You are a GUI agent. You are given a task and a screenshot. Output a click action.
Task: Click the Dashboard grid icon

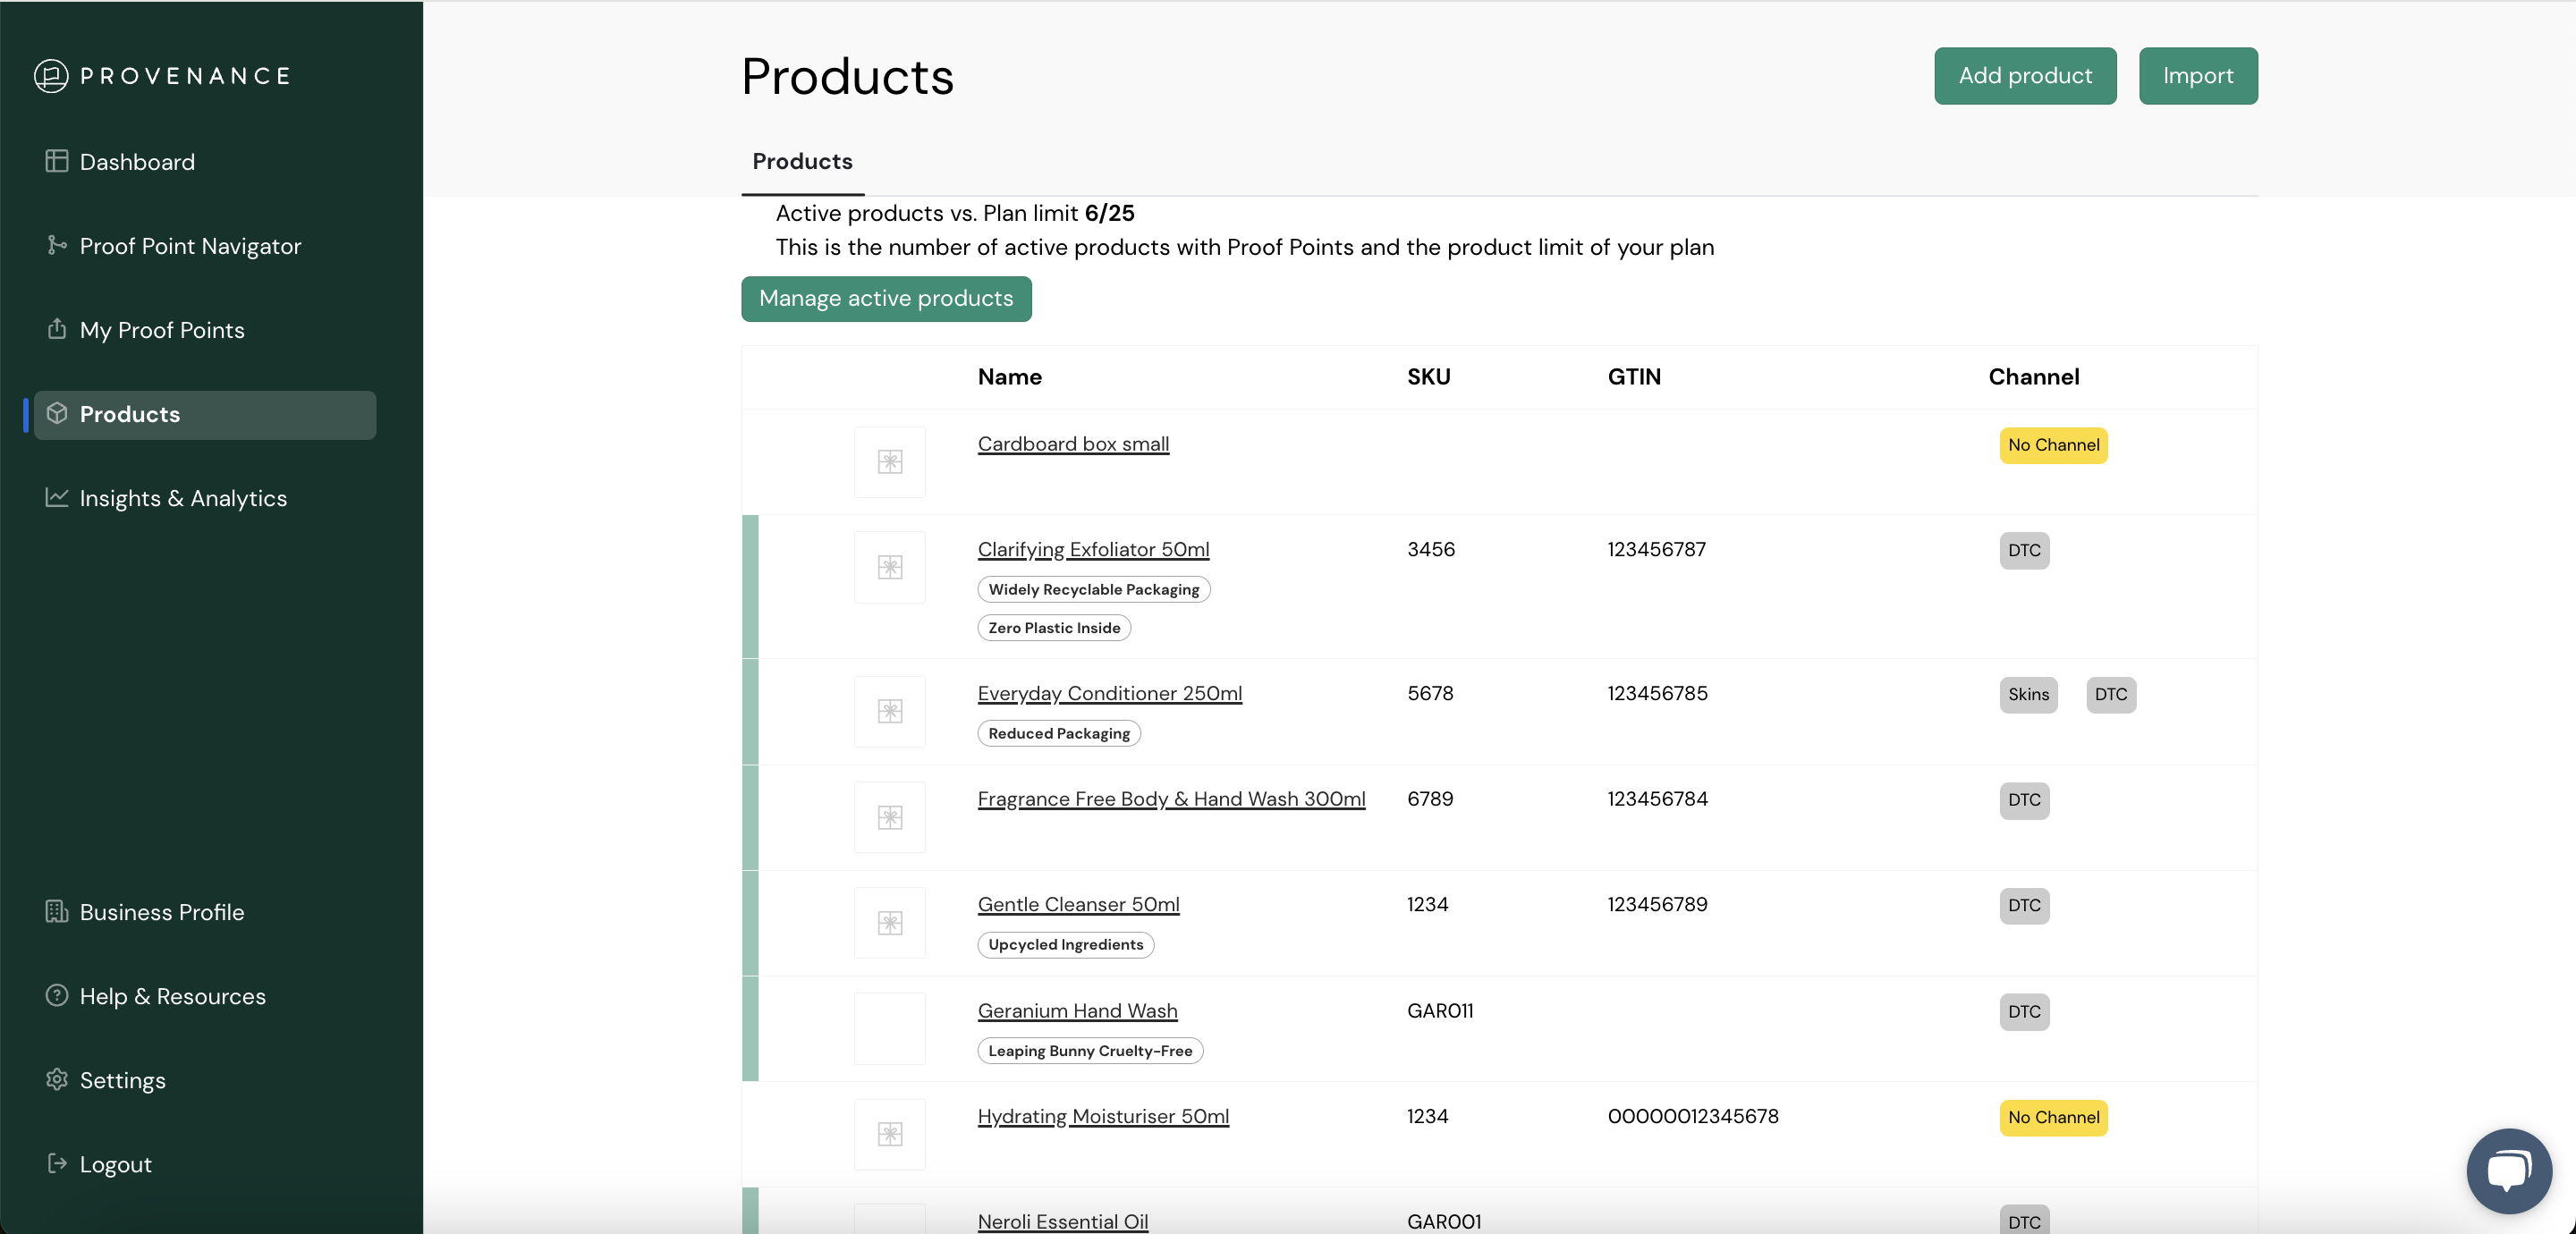(57, 161)
